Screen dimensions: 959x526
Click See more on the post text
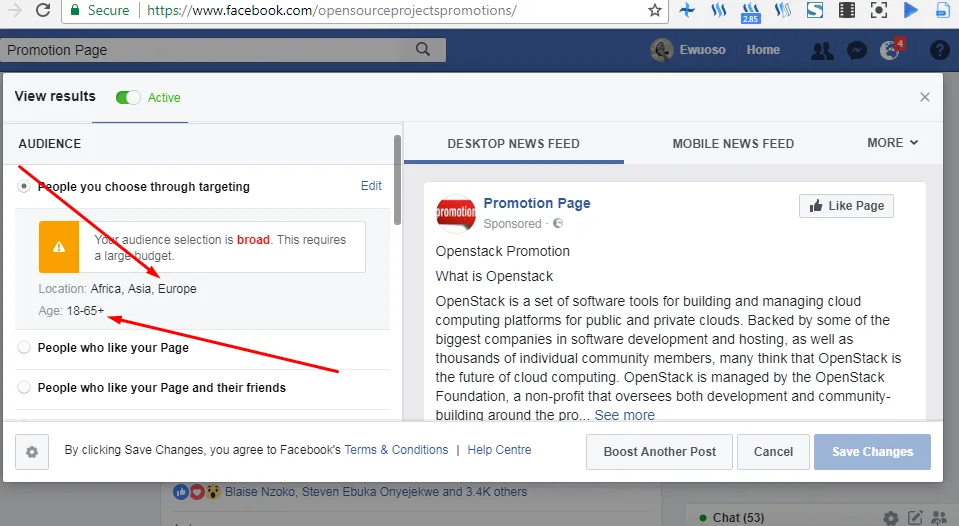point(624,415)
